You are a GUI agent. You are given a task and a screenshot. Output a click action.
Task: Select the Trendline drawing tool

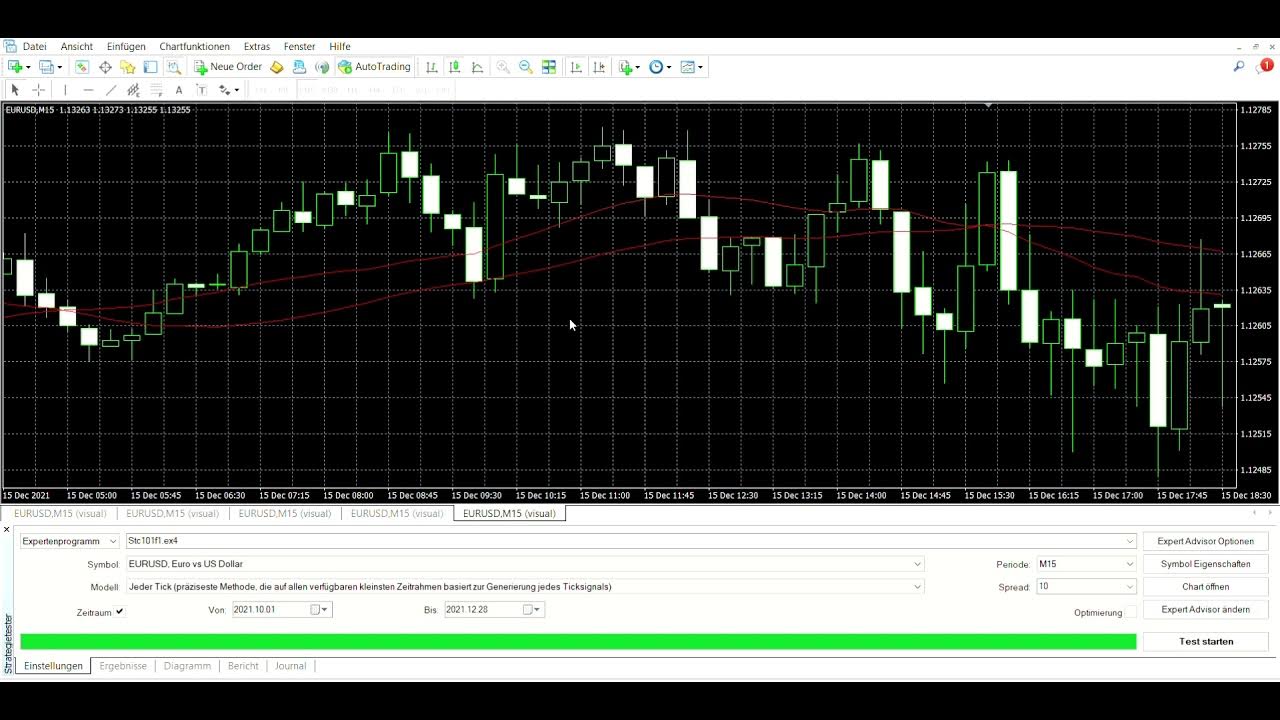(x=111, y=90)
